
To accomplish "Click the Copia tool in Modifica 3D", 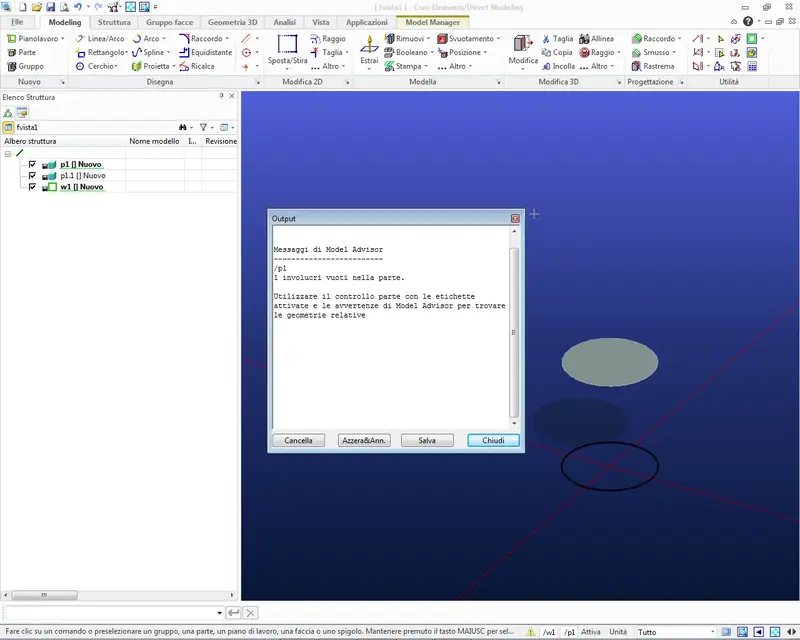I will [x=557, y=52].
